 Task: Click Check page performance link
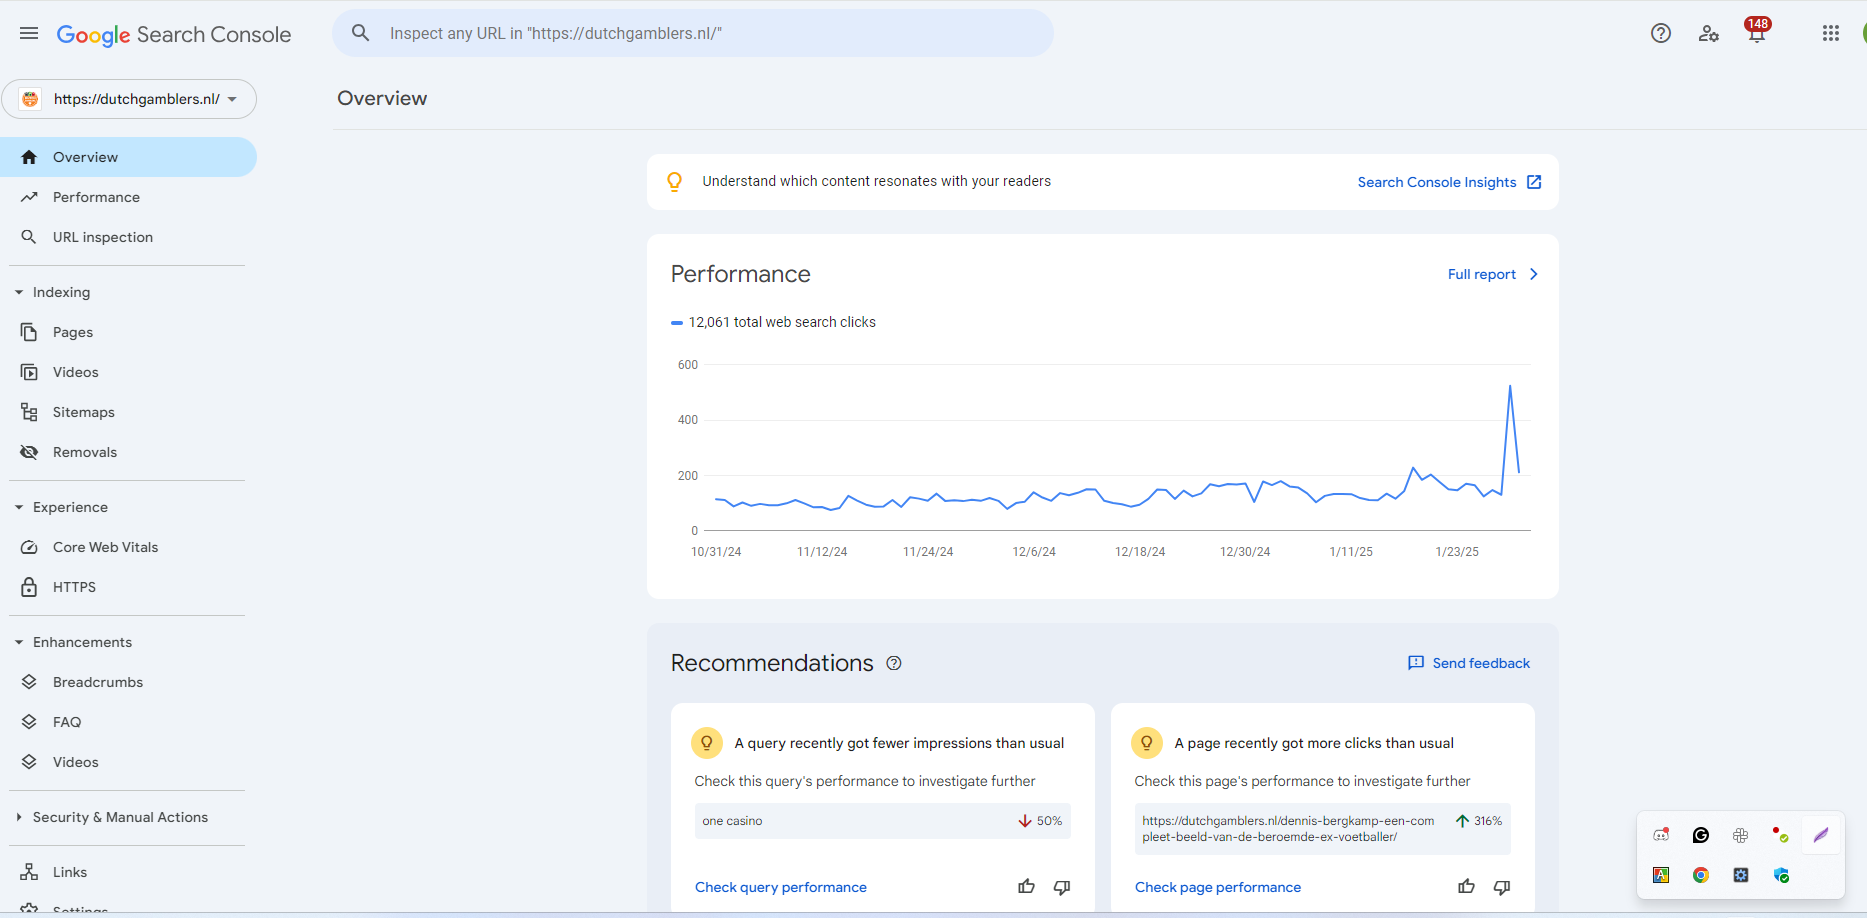1218,887
